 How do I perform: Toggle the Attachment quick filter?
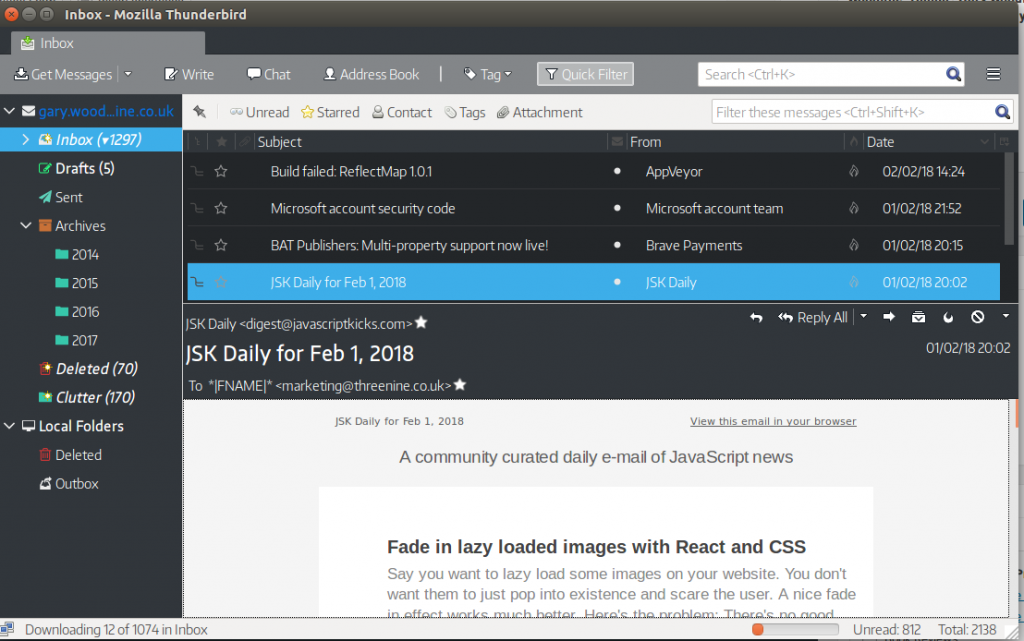[539, 112]
